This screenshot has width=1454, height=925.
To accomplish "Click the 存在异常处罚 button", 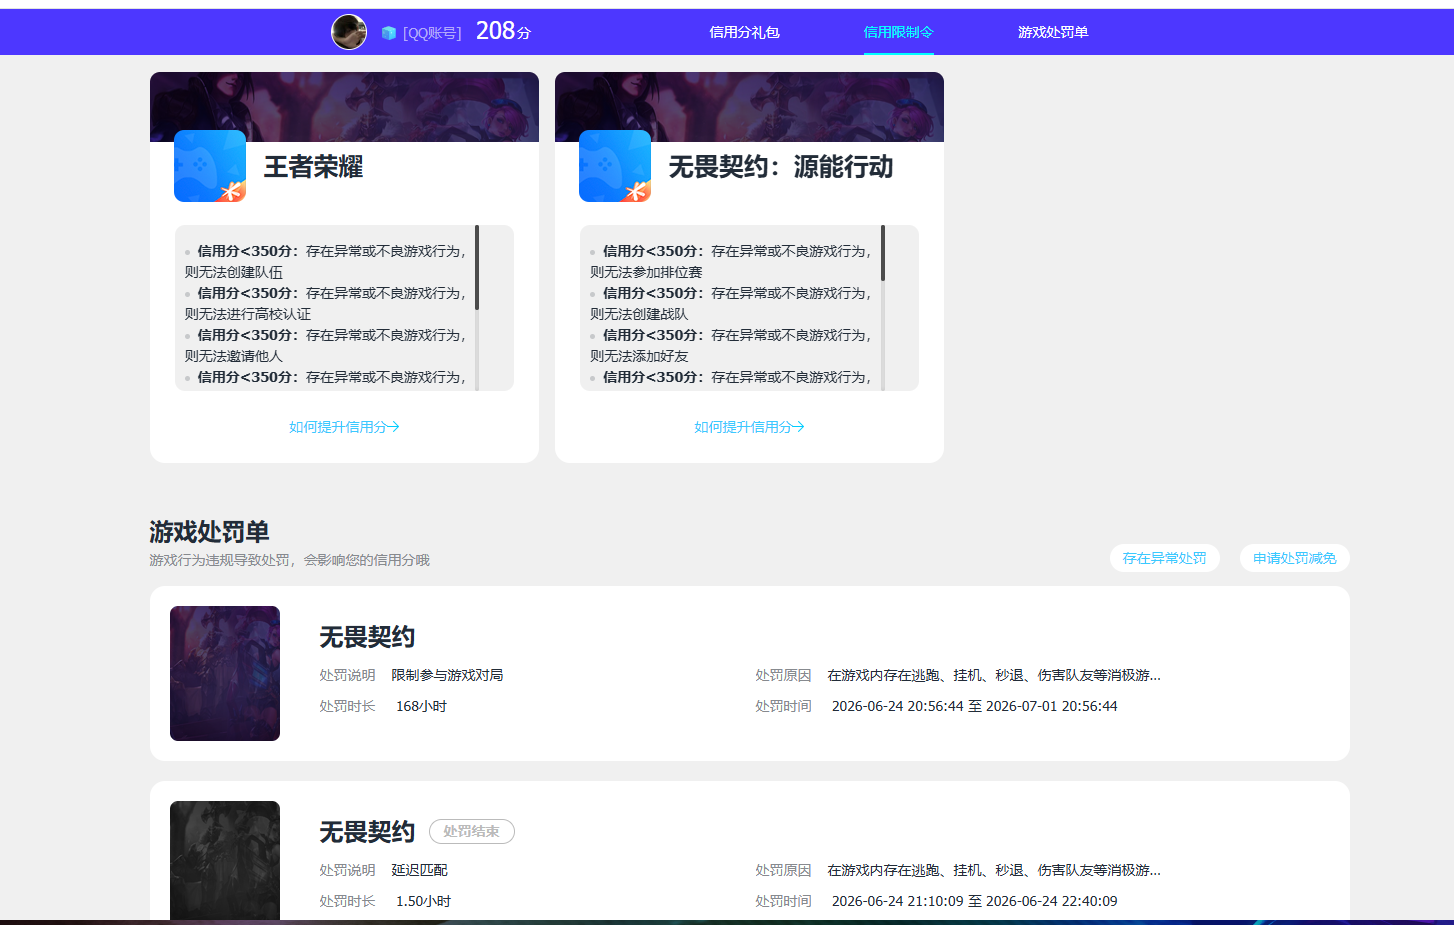I will tap(1165, 558).
